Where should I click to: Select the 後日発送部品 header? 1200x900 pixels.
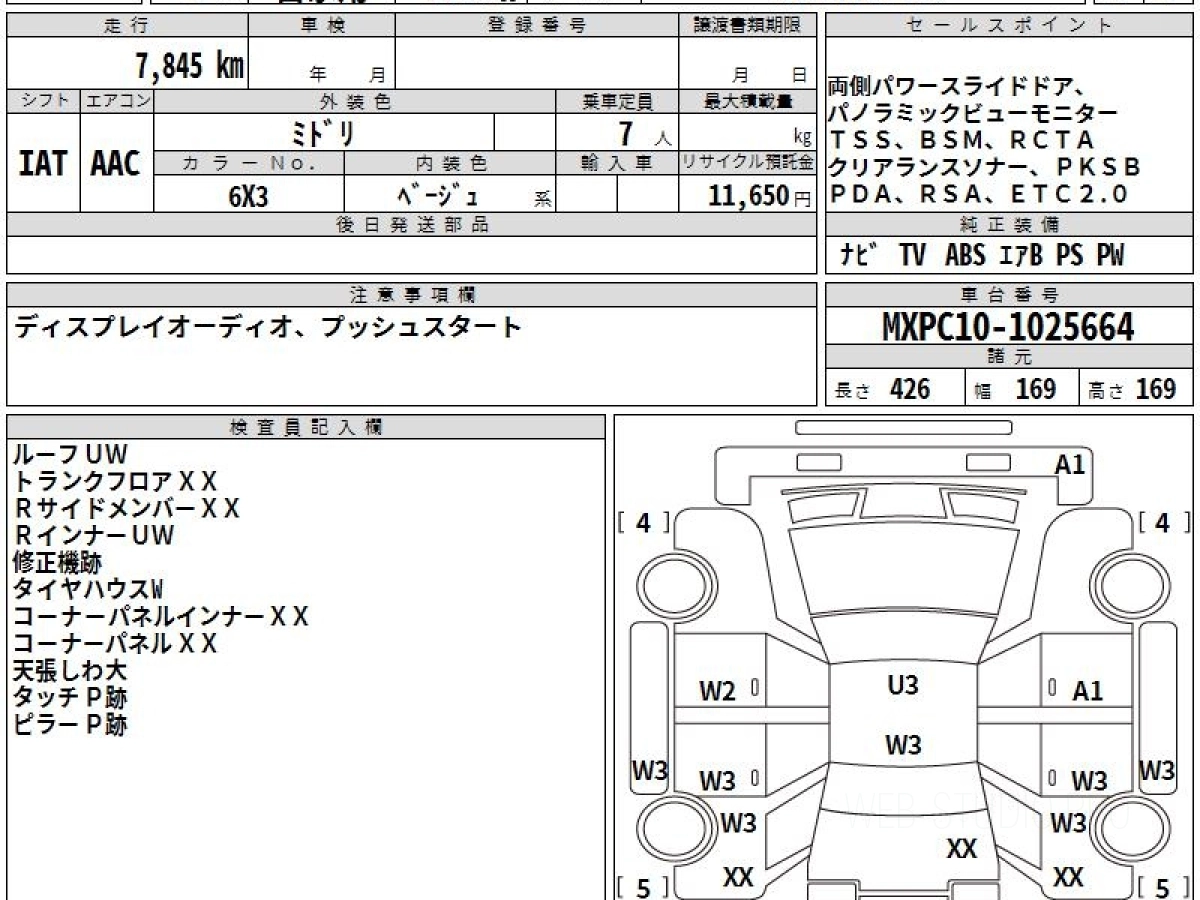pos(411,224)
